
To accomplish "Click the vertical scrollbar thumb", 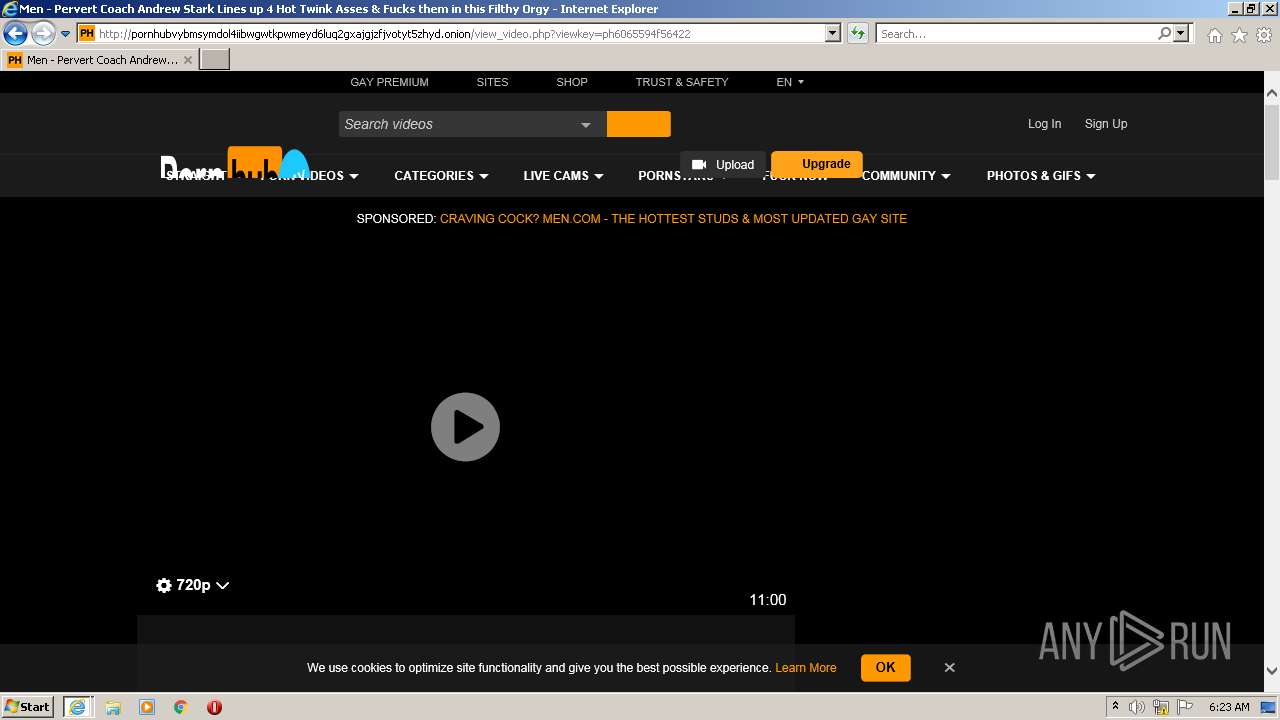I will pyautogui.click(x=1272, y=141).
